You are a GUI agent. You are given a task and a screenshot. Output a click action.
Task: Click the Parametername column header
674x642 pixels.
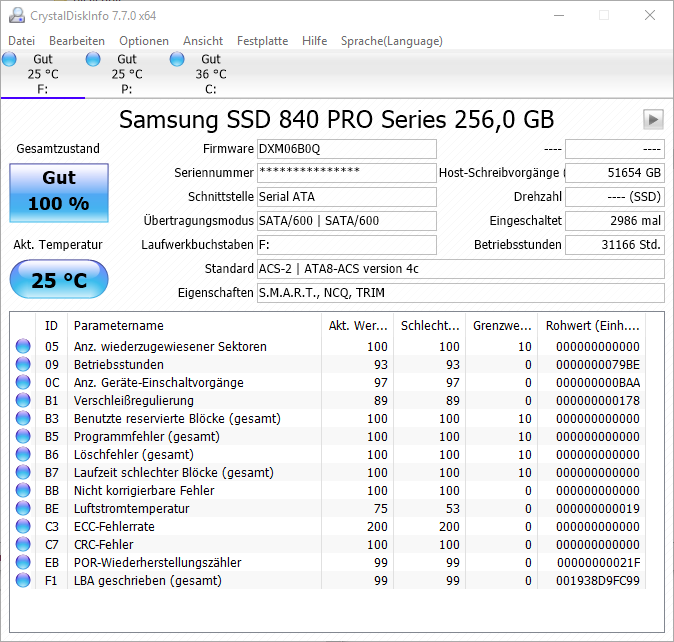[194, 326]
